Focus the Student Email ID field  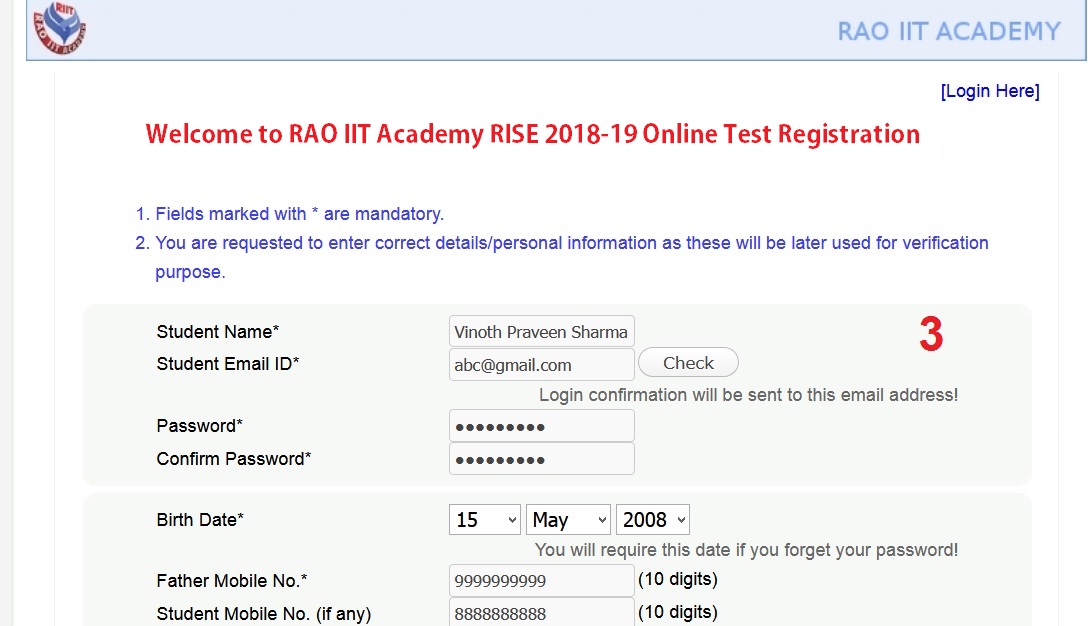point(541,364)
